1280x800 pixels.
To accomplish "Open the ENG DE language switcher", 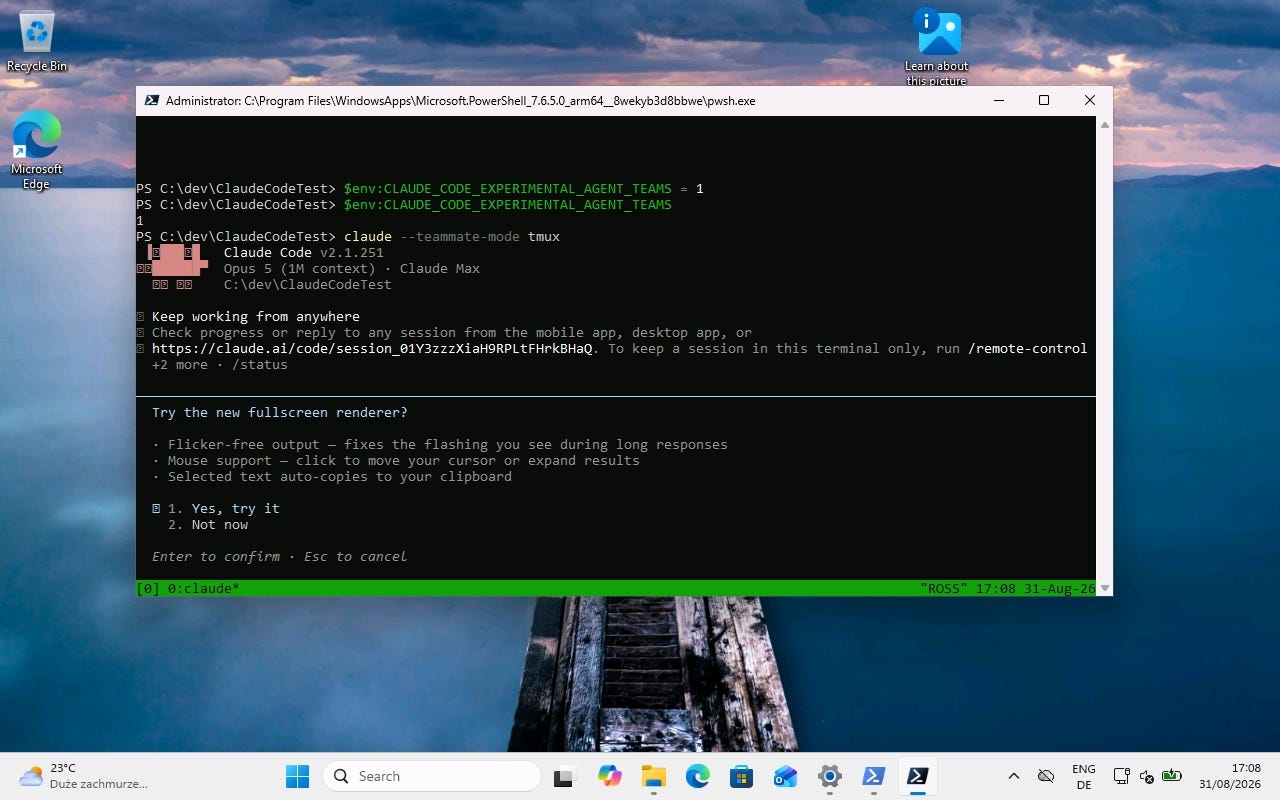I will click(x=1083, y=776).
